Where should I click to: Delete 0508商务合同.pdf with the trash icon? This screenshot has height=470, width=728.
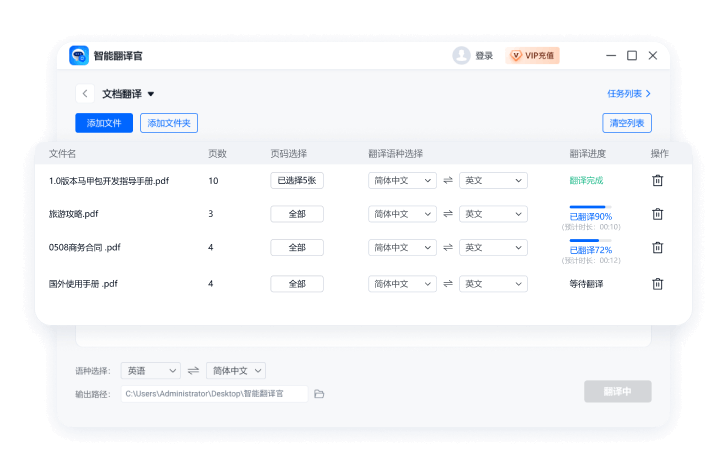tap(657, 248)
